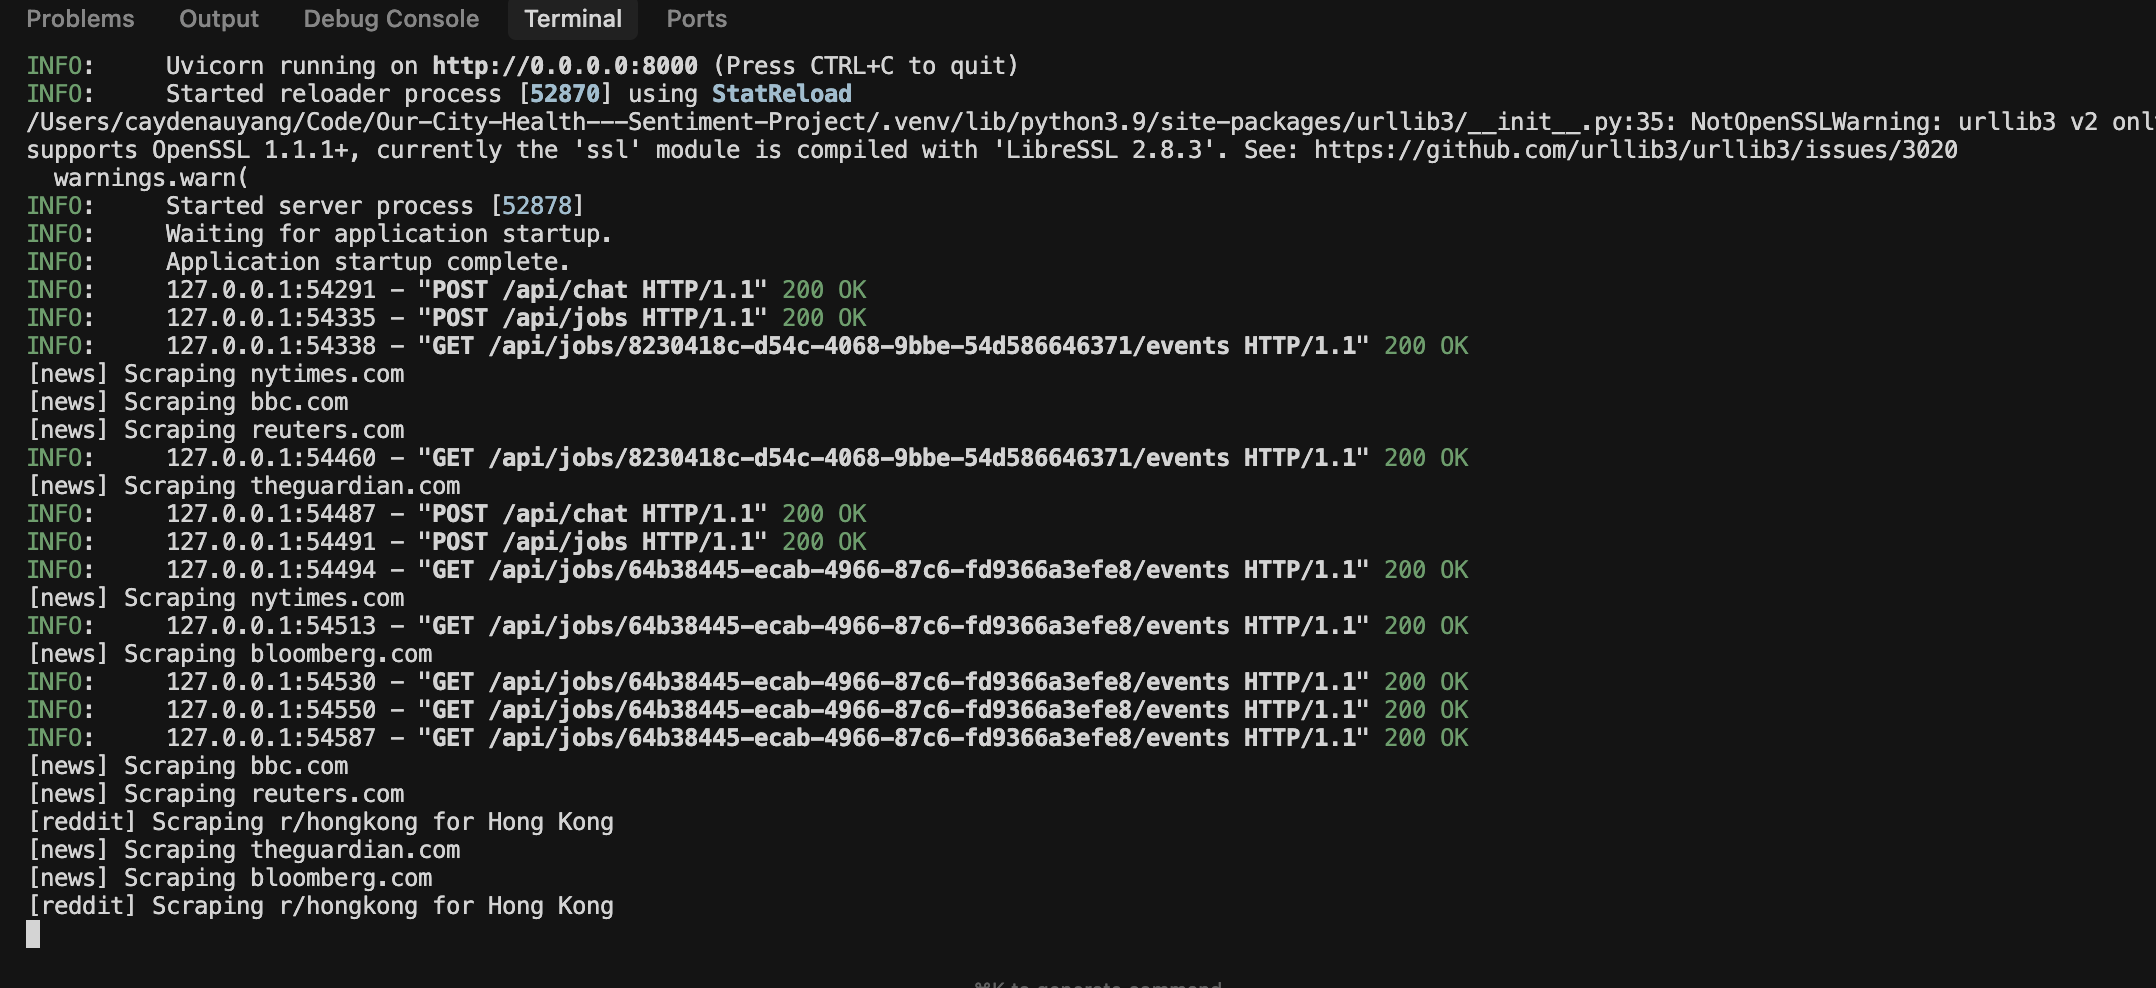The image size is (2156, 988).
Task: Click the reddit Scraping r/hongkong log entry
Action: 322,821
